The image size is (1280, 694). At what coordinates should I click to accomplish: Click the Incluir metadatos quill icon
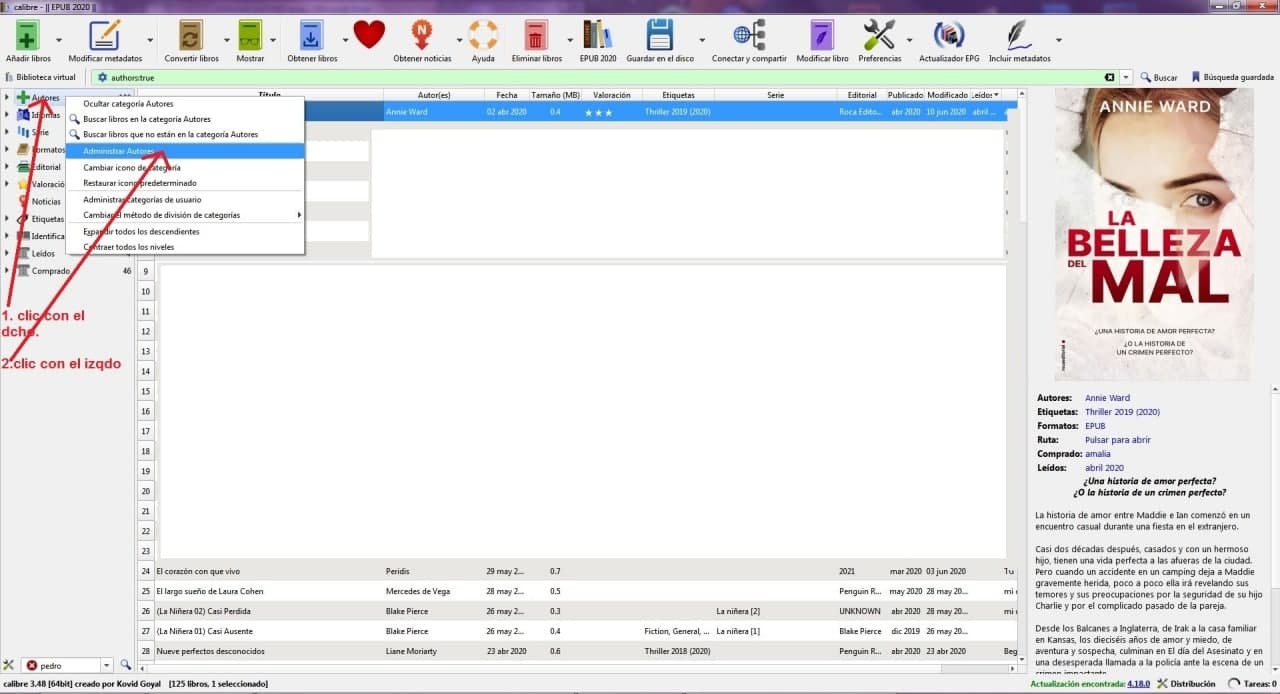(1019, 35)
